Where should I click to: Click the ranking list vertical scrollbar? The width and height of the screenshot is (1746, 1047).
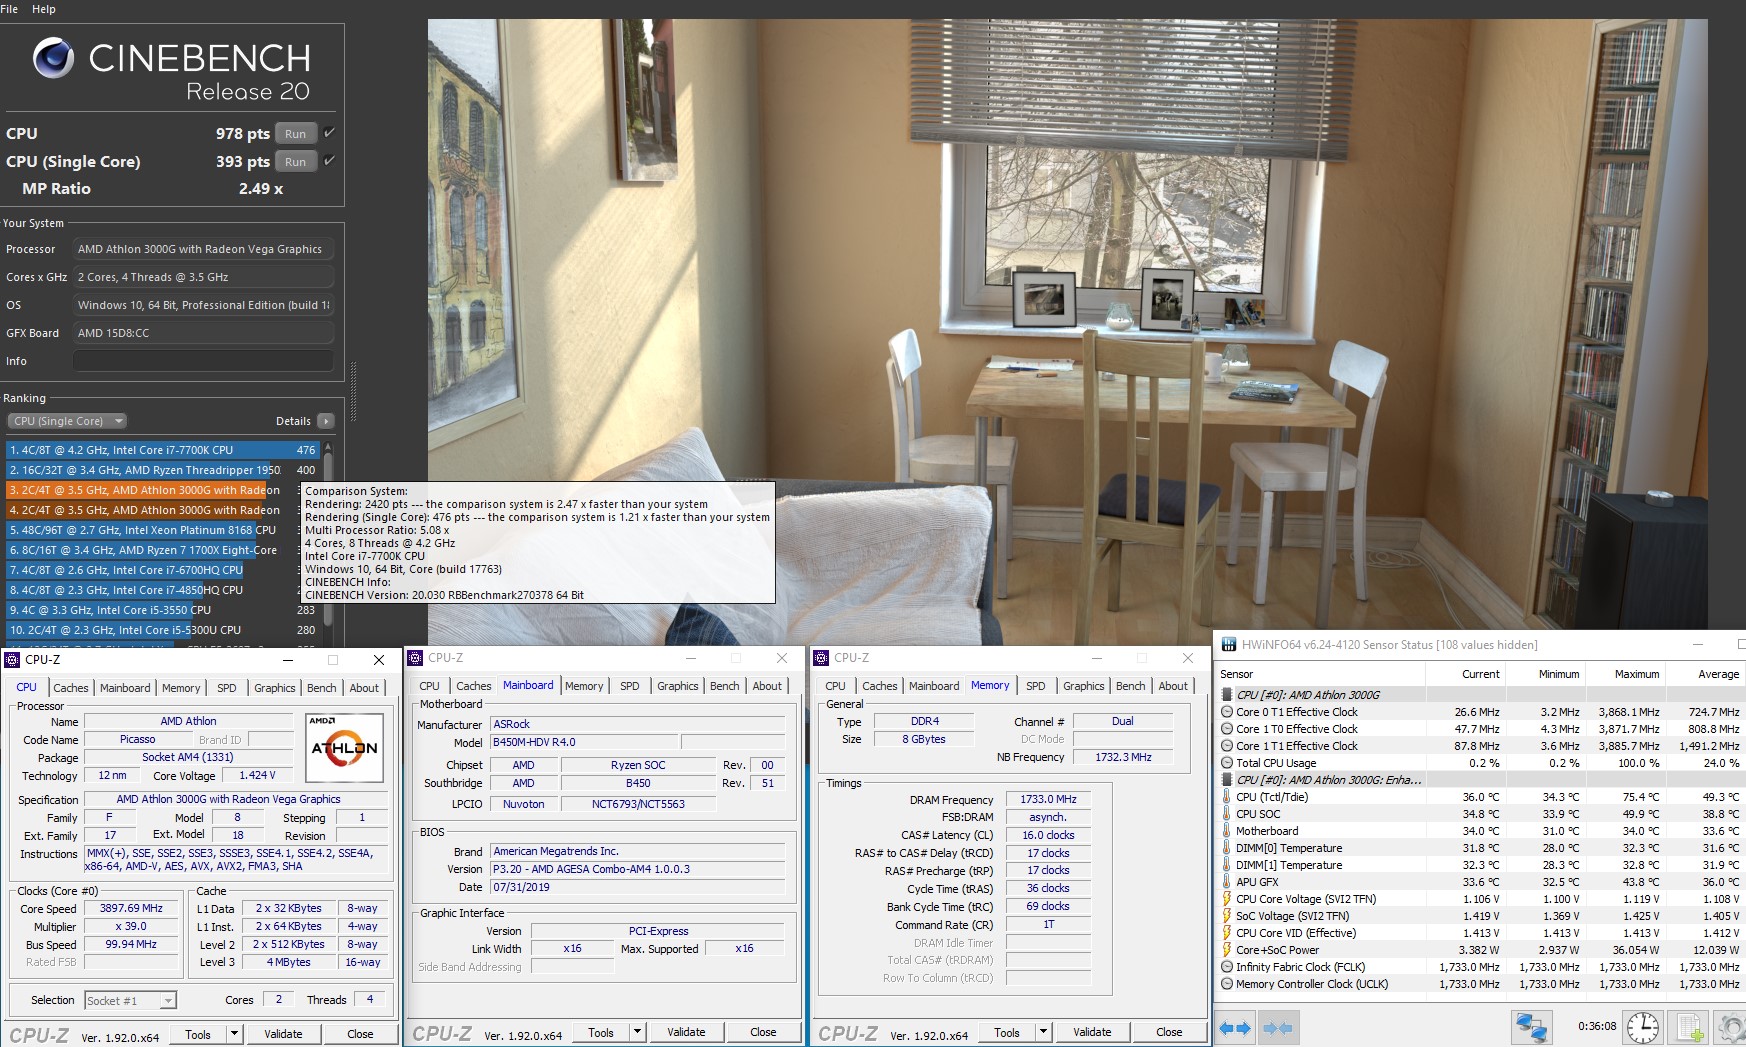coord(328,540)
